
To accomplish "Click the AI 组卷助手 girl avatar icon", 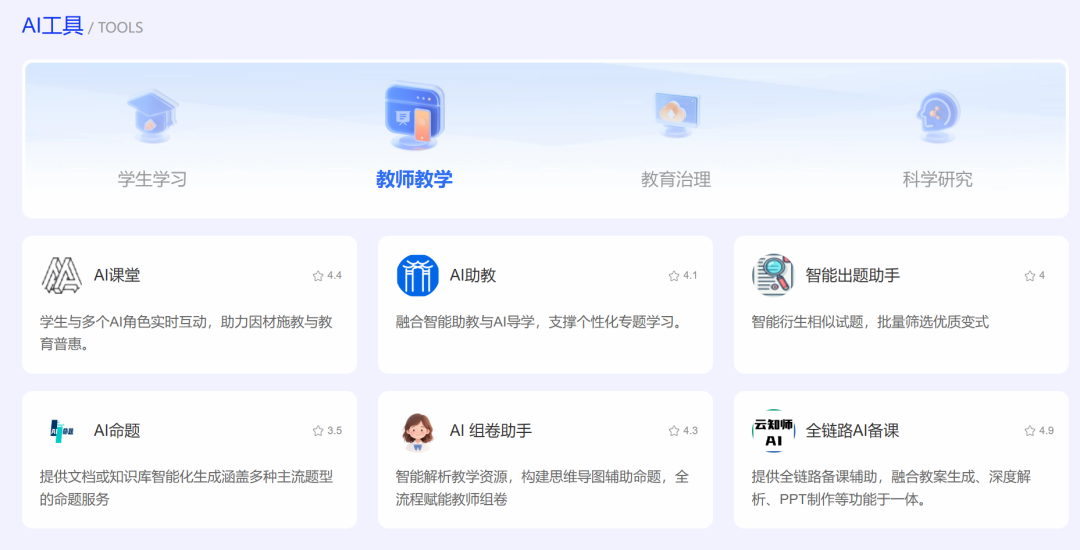I will click(417, 432).
